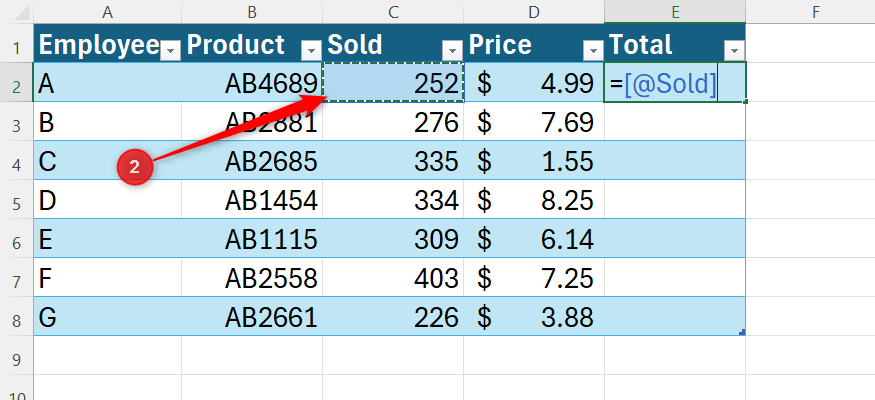The width and height of the screenshot is (875, 400).
Task: Select product cell AB2685
Action: 252,161
